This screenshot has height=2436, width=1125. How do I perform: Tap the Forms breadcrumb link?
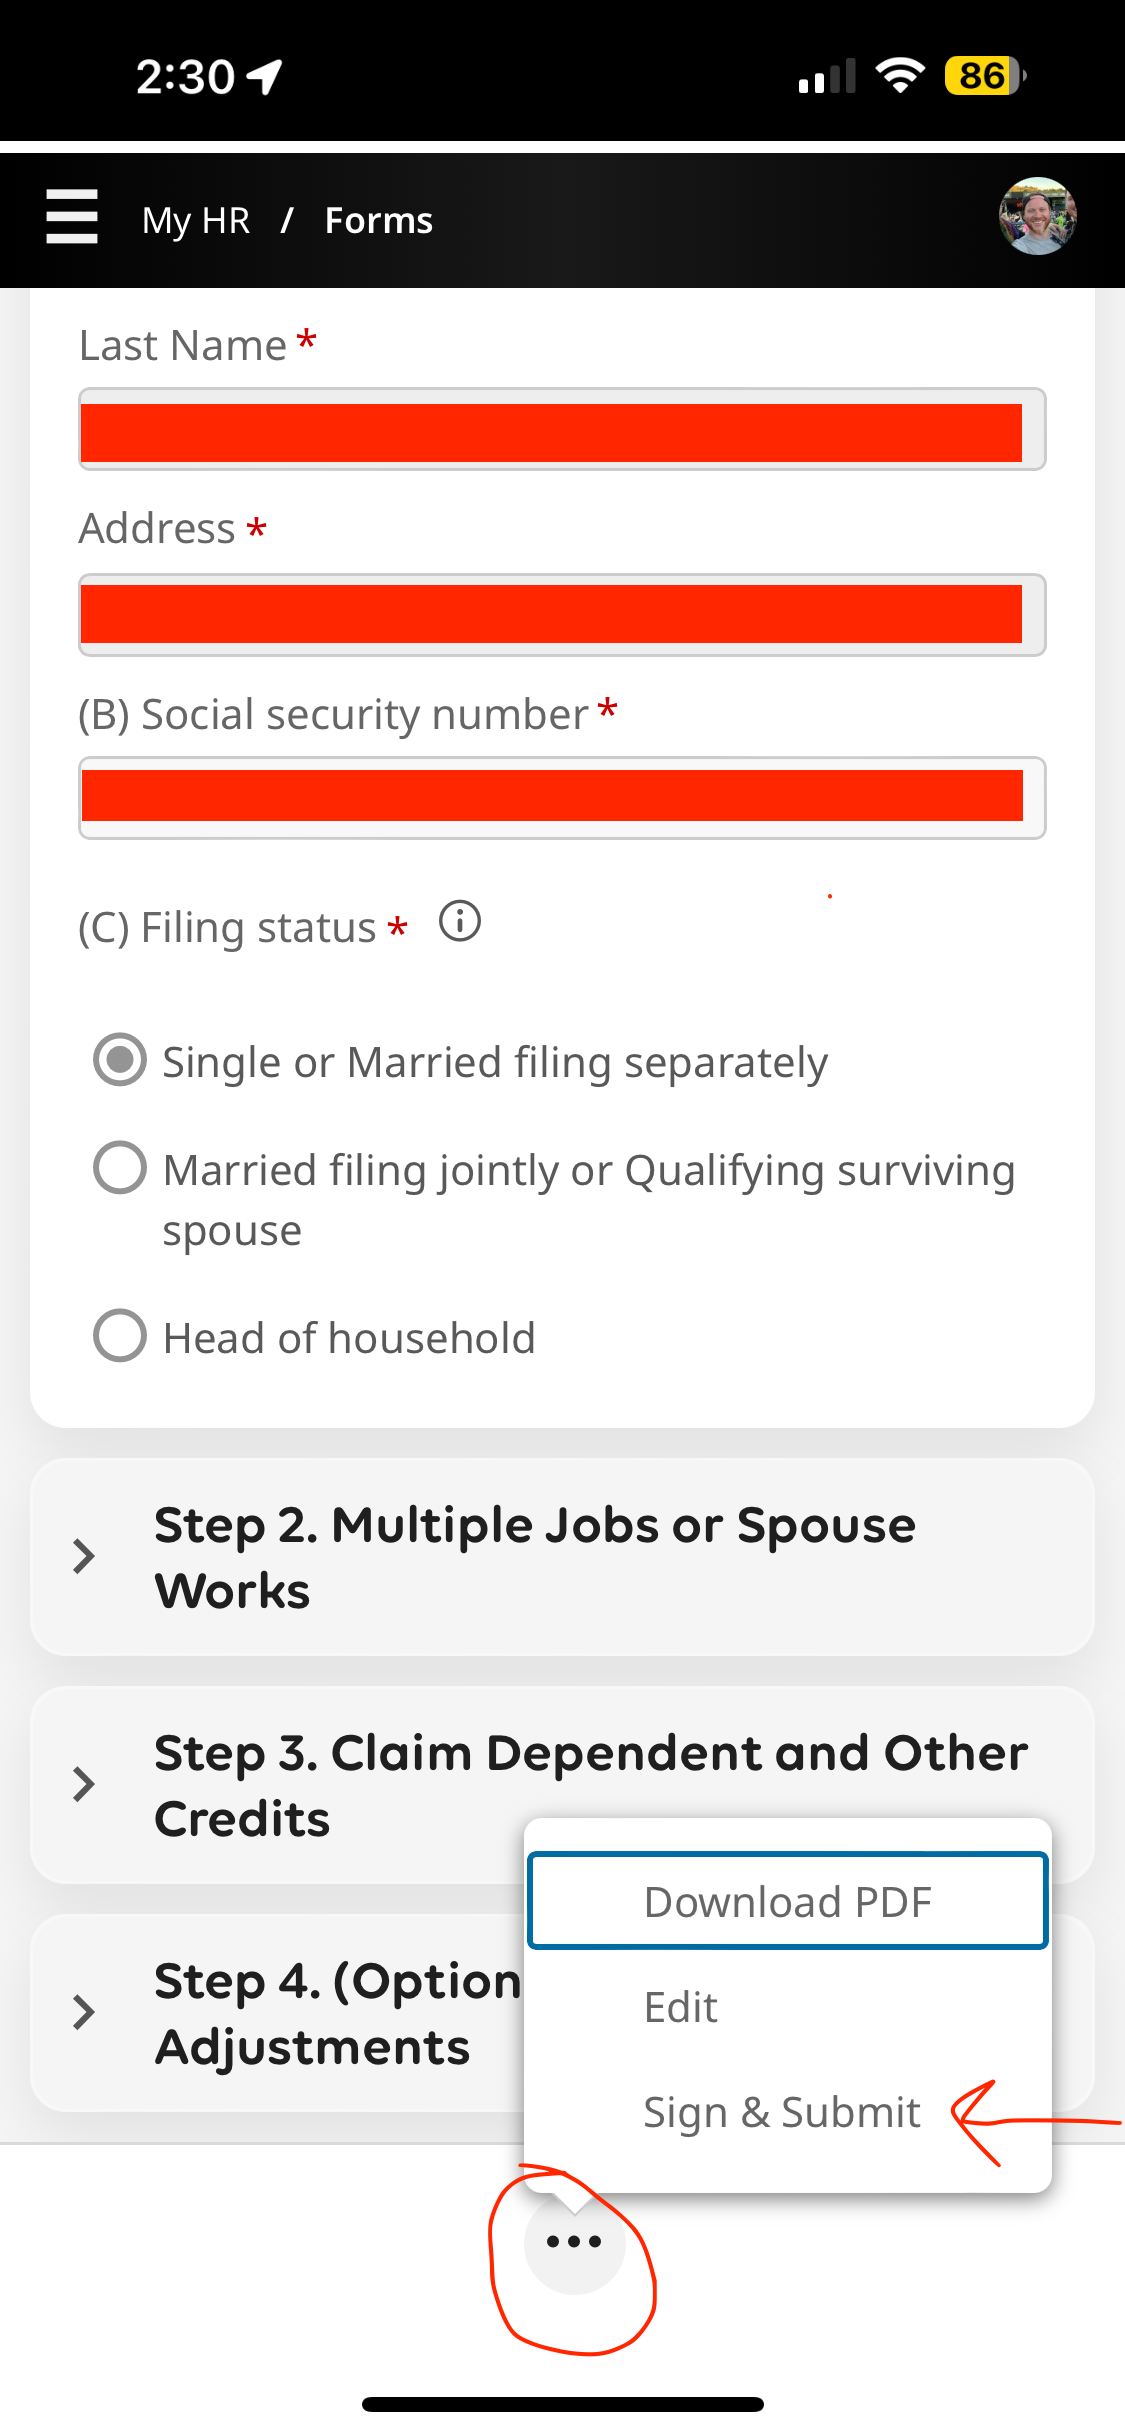pyautogui.click(x=379, y=220)
